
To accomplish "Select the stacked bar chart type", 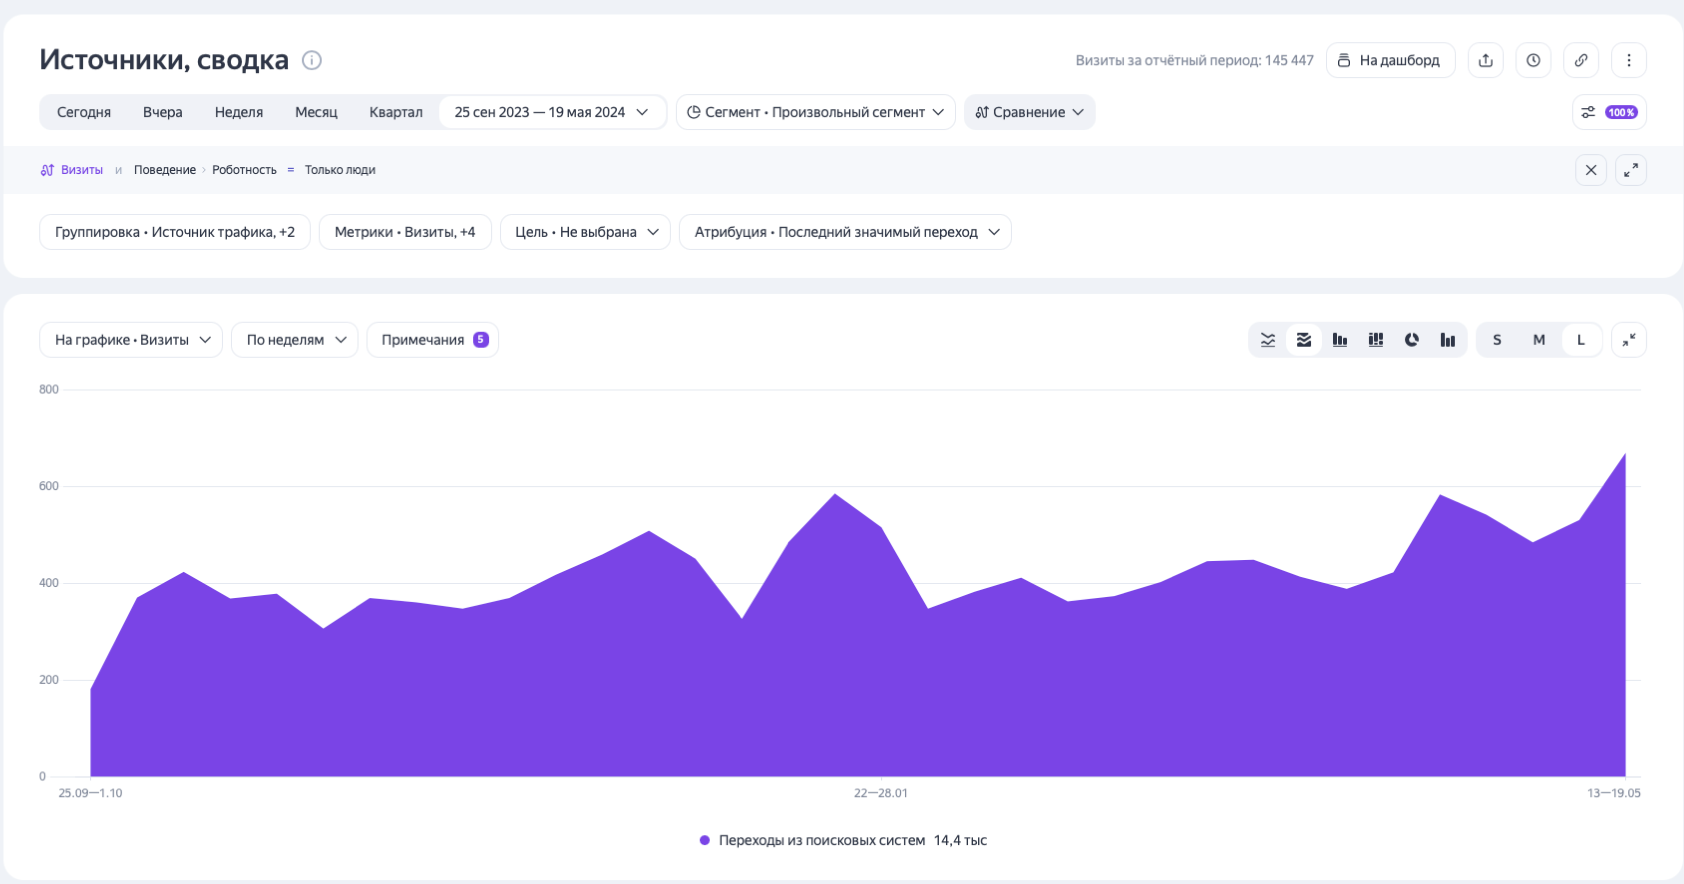I will pyautogui.click(x=1376, y=340).
